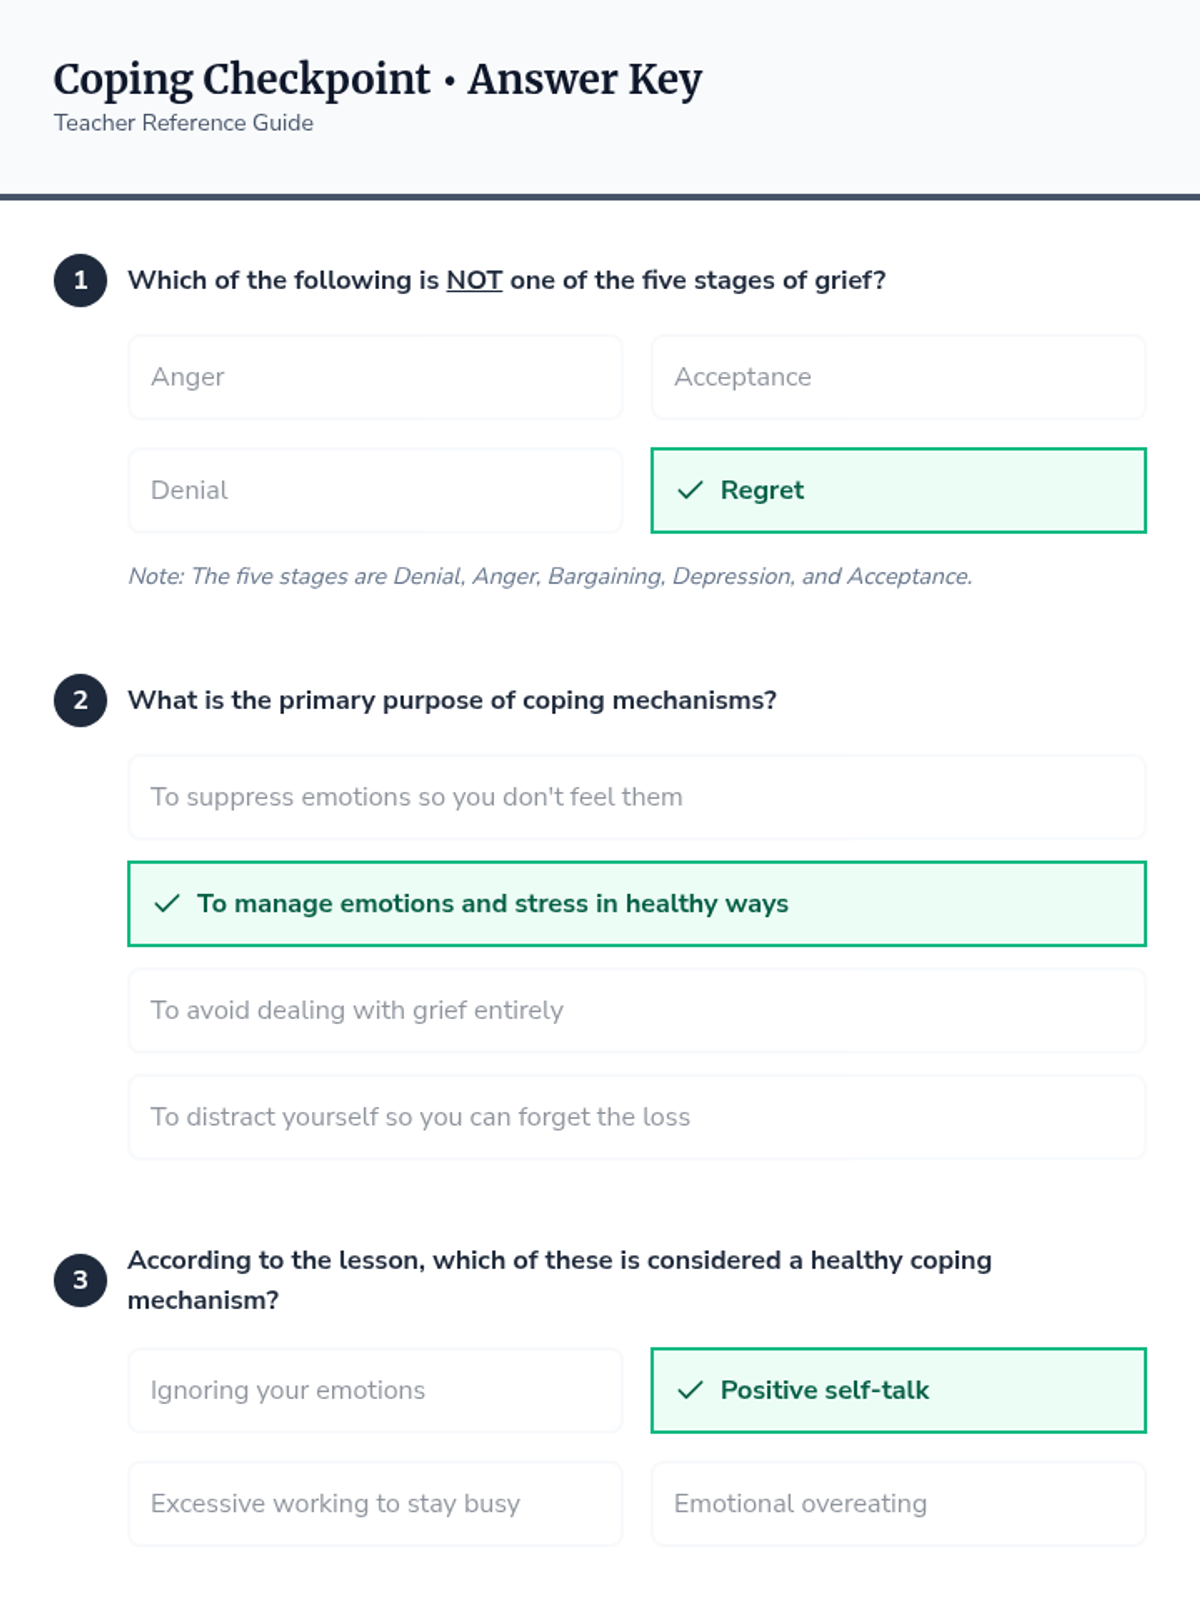Click the checkmark icon beside Positive self-talk
This screenshot has height=1600, width=1200.
[x=690, y=1390]
